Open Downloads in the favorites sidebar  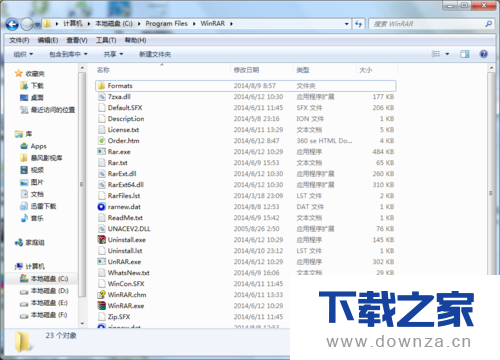32,86
